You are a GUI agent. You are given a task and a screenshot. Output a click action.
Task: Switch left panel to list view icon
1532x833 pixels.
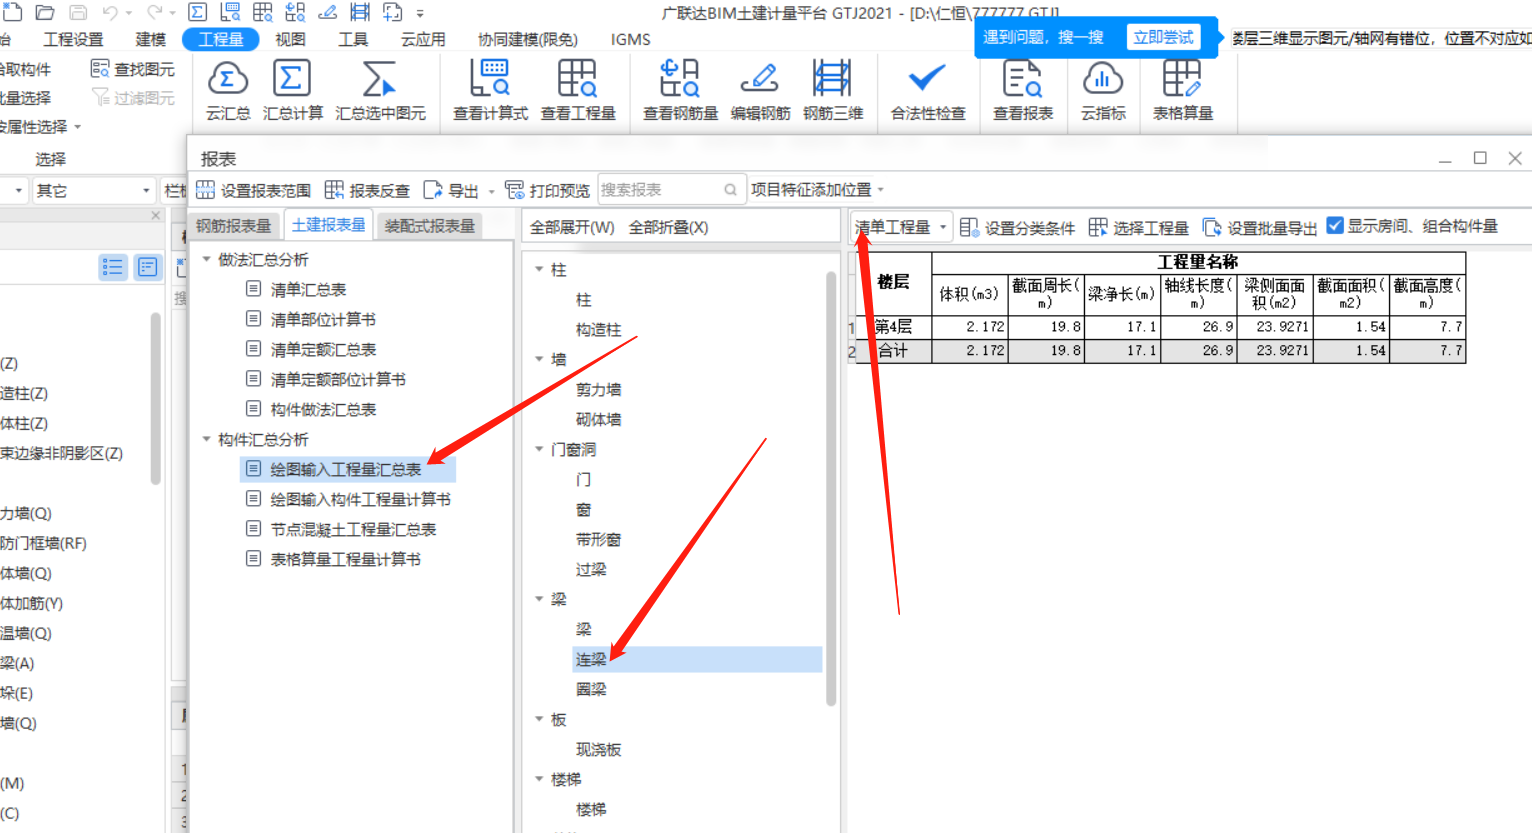tap(113, 267)
